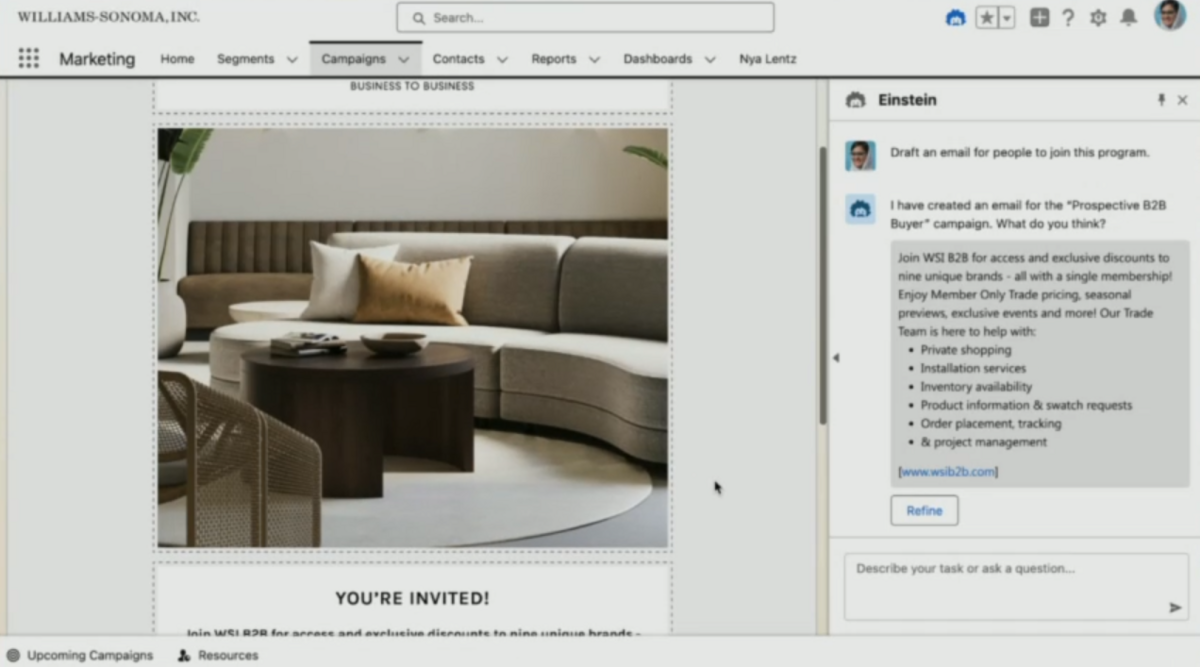Click the 'Inventory availability' bullet
The width and height of the screenshot is (1200, 667).
coord(976,386)
